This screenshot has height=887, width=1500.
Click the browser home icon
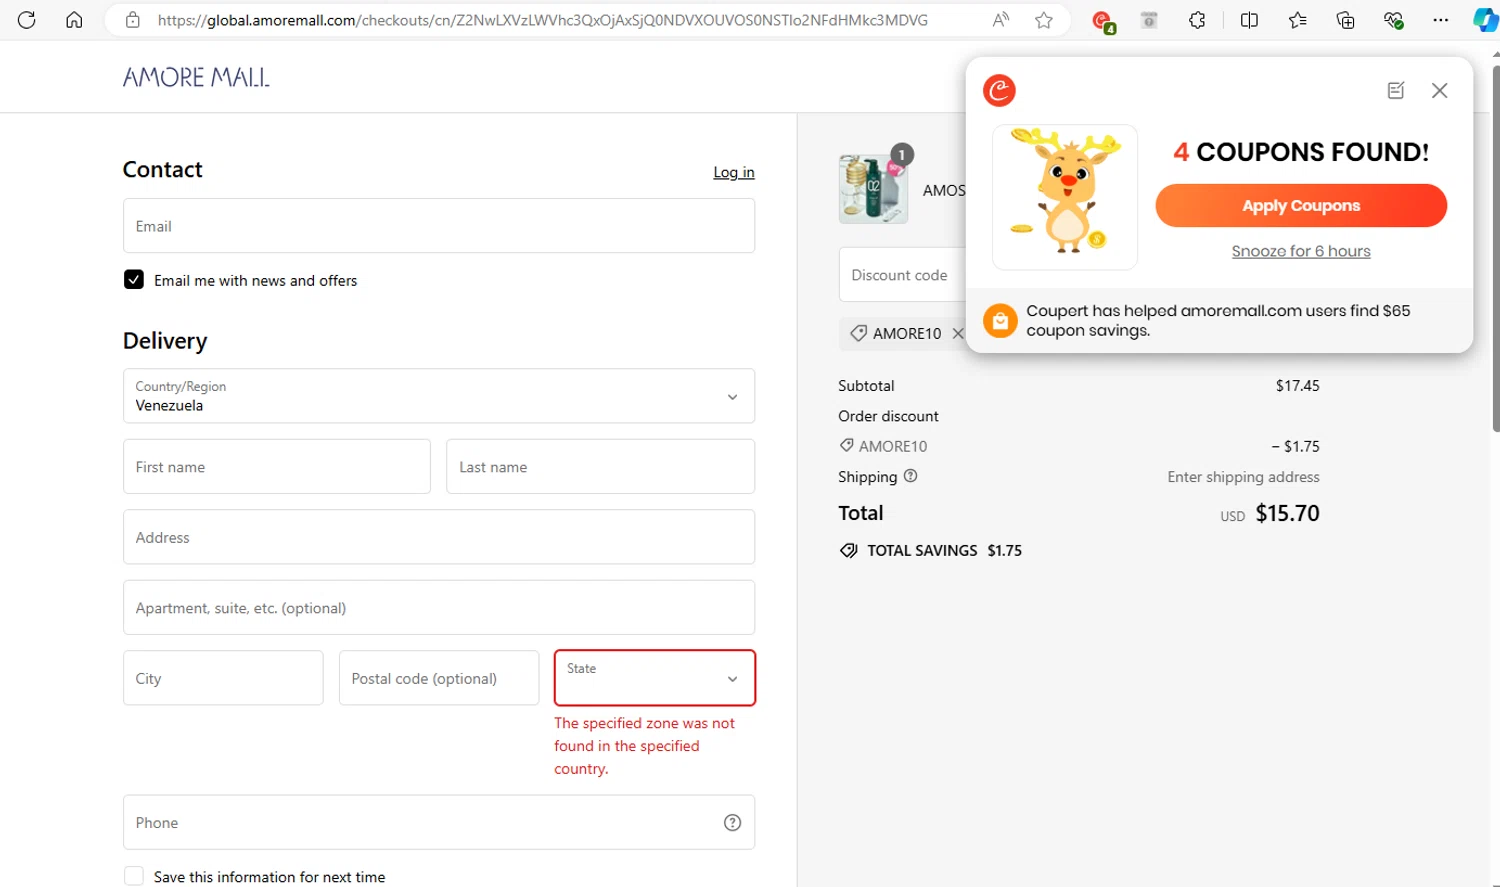click(74, 20)
